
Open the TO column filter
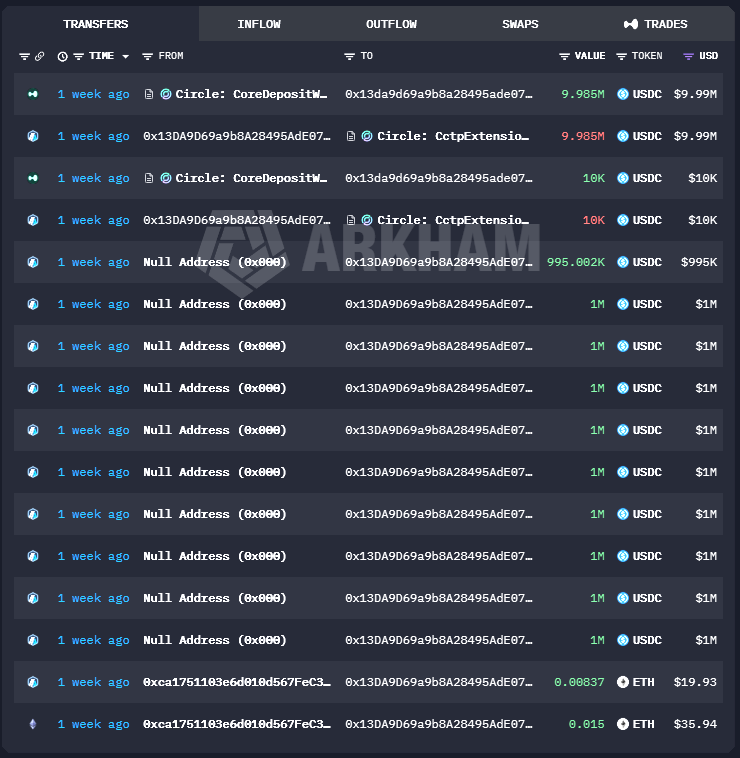(349, 57)
